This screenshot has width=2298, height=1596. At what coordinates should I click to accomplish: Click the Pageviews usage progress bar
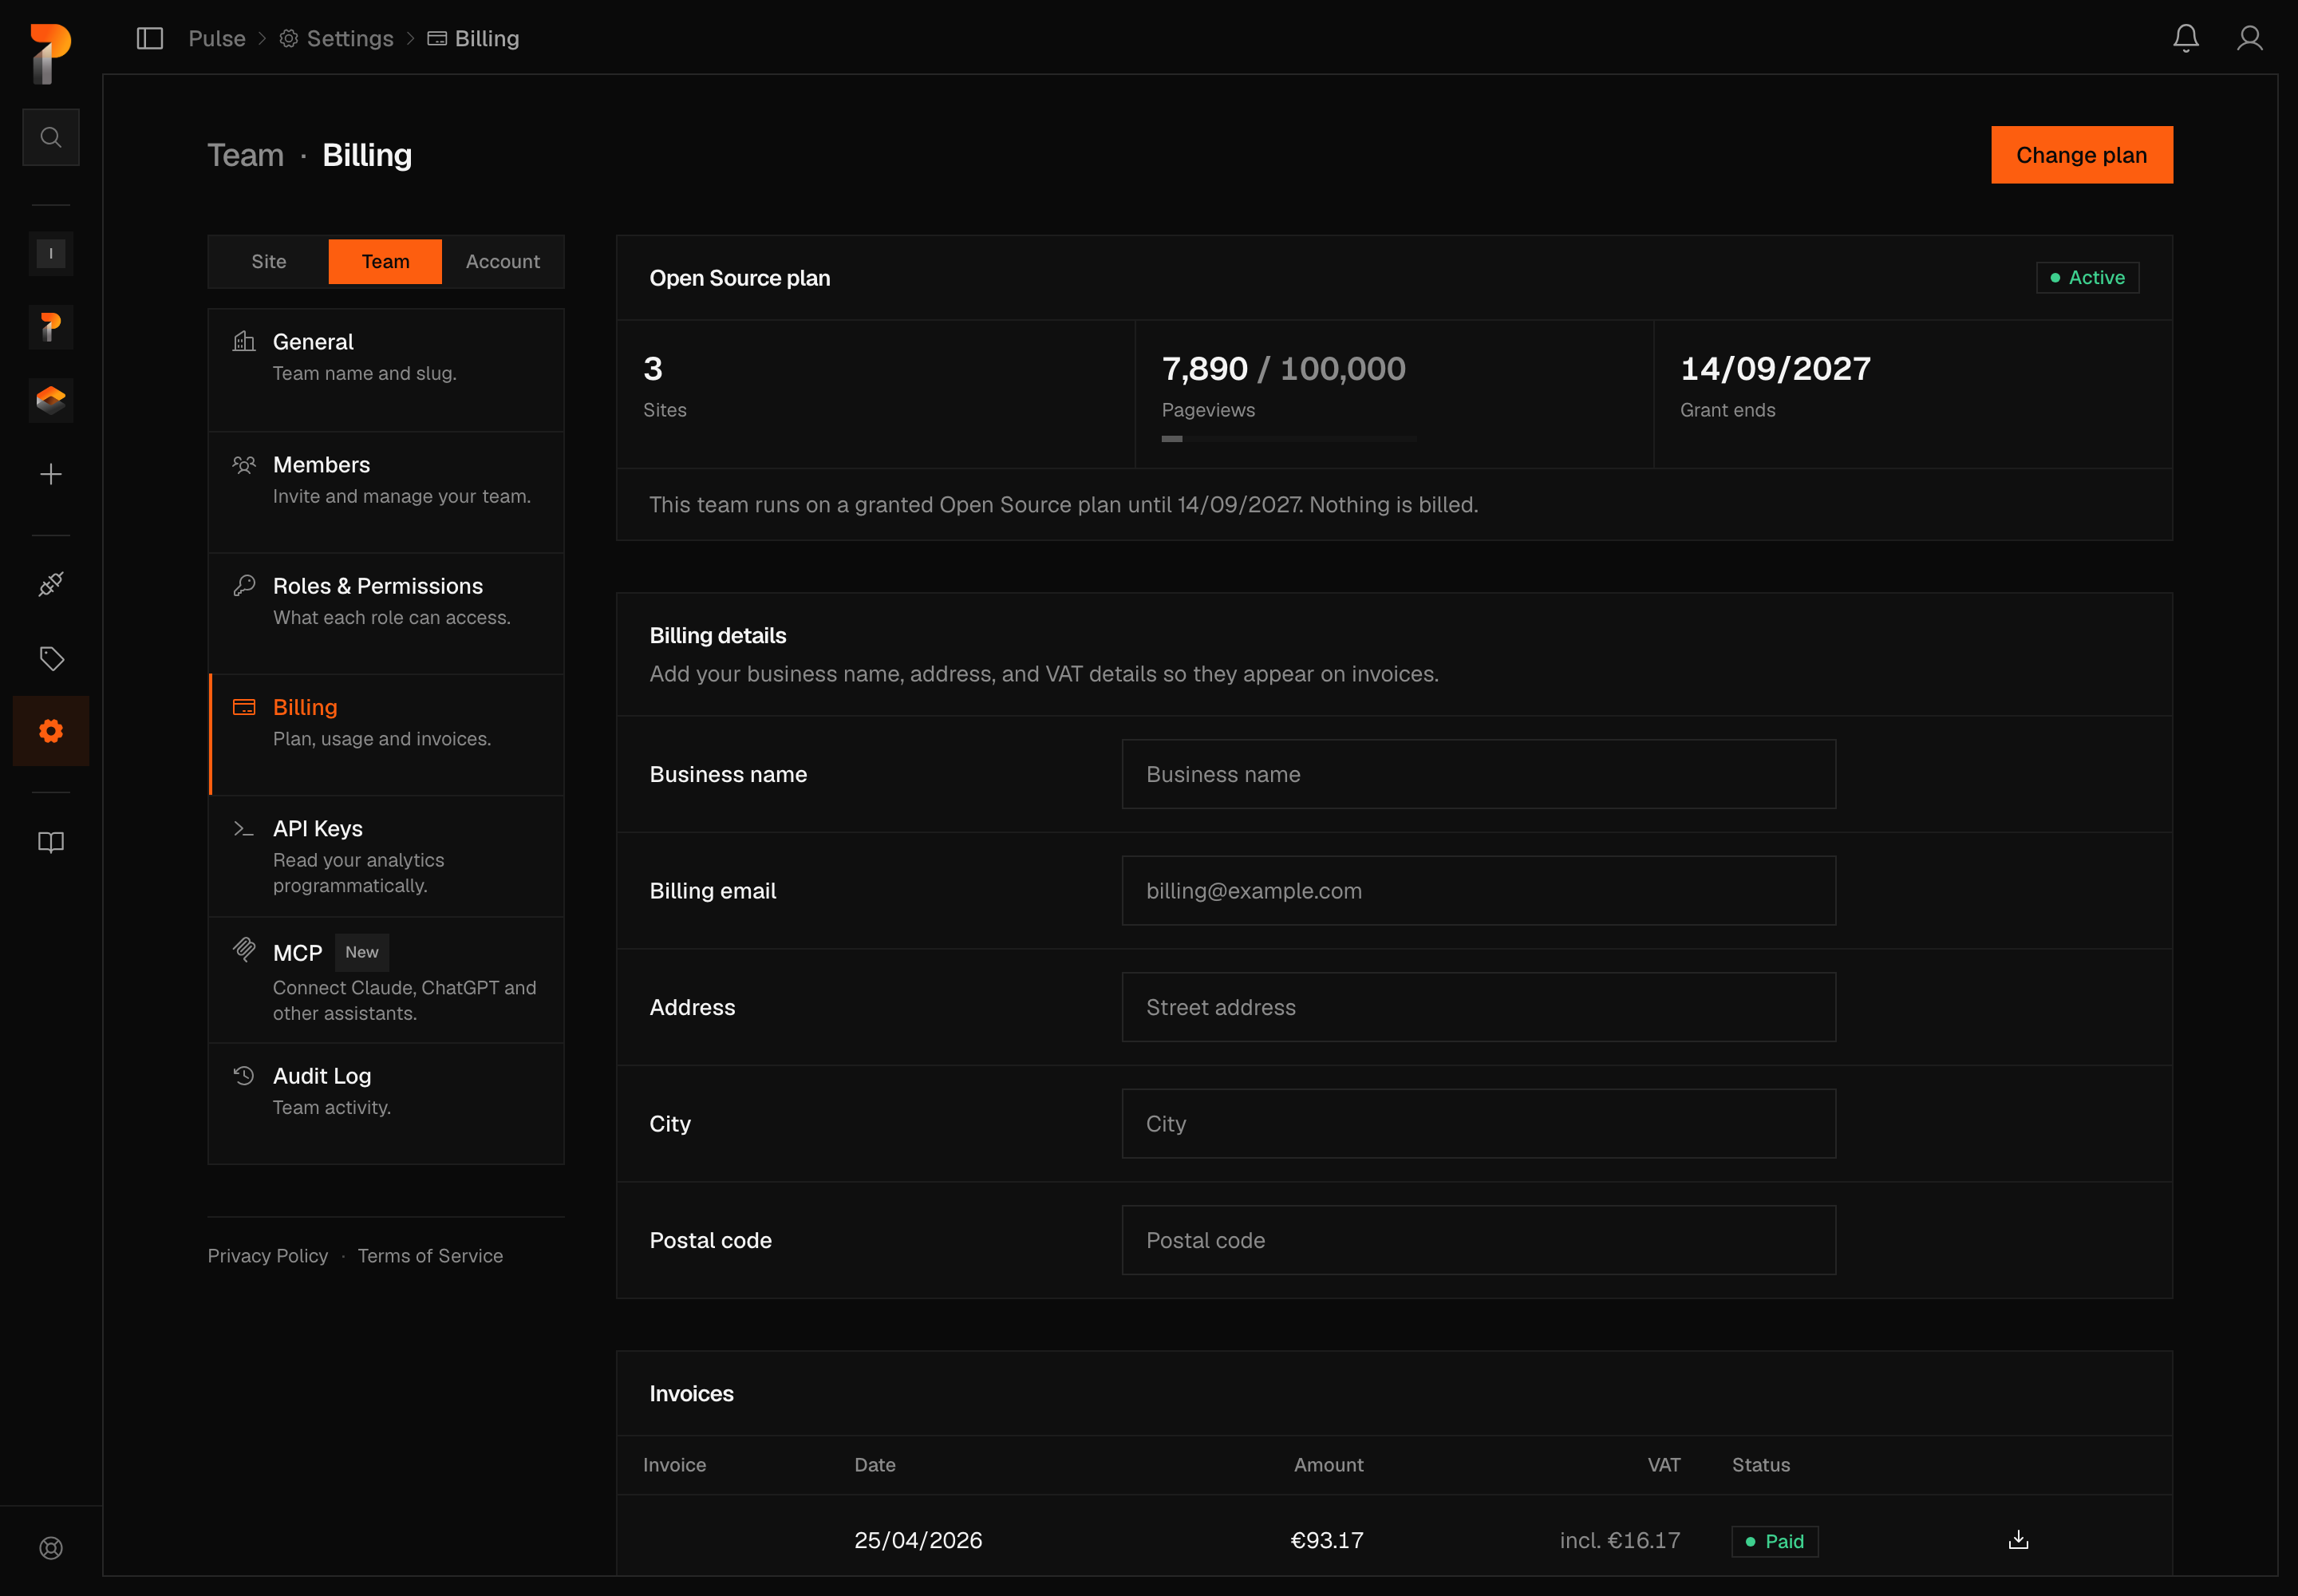point(1289,439)
